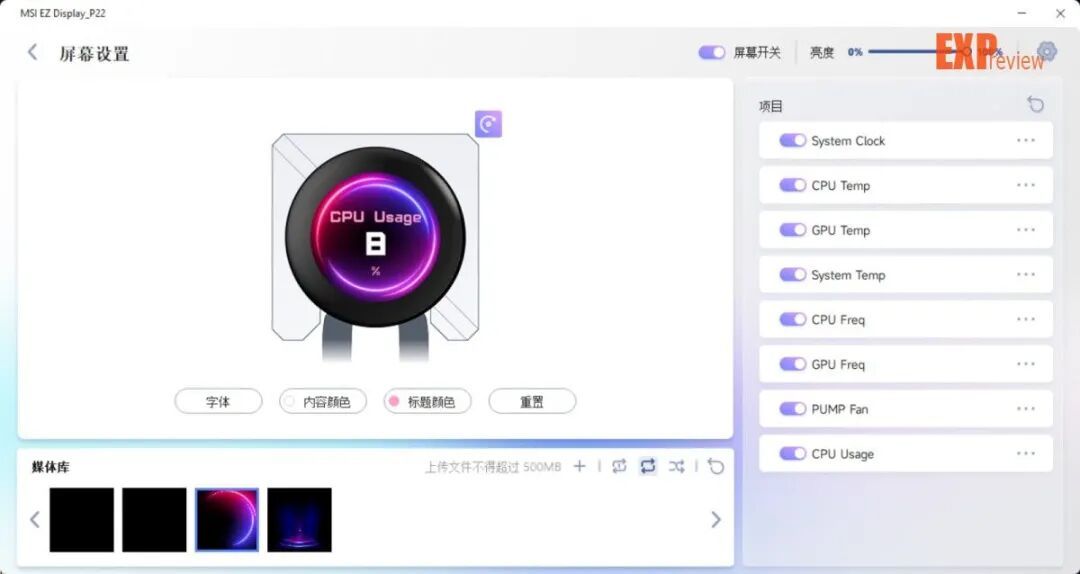The width and height of the screenshot is (1080, 574).
Task: Click the 重置 reset button
Action: pos(532,402)
